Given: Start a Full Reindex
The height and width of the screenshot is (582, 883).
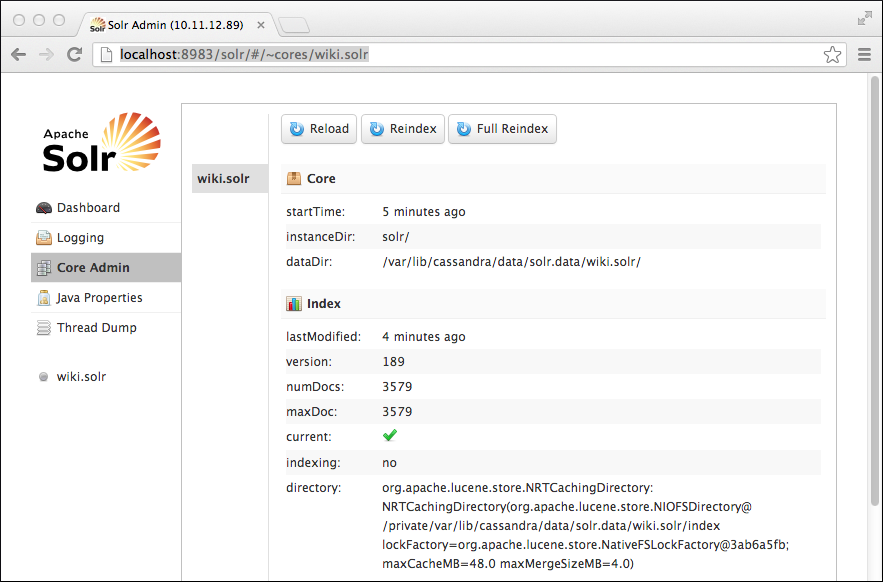Looking at the screenshot, I should 502,129.
